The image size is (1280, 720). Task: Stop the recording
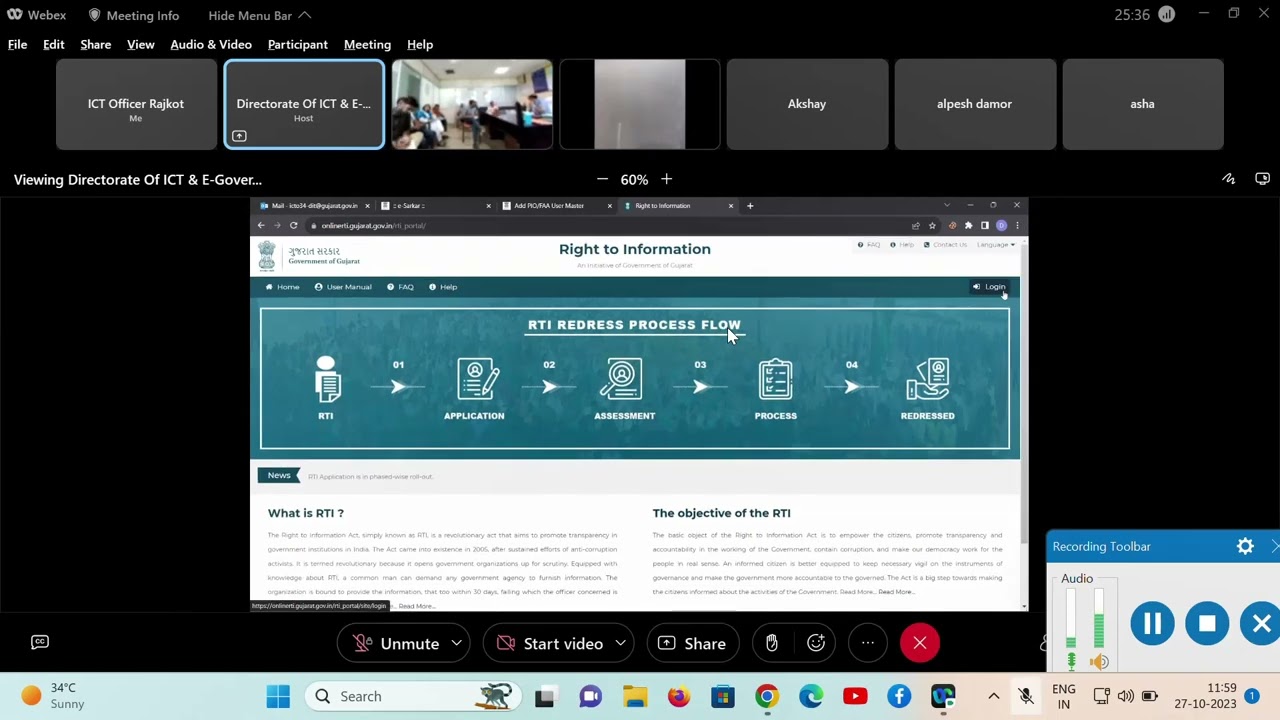pyautogui.click(x=1207, y=623)
